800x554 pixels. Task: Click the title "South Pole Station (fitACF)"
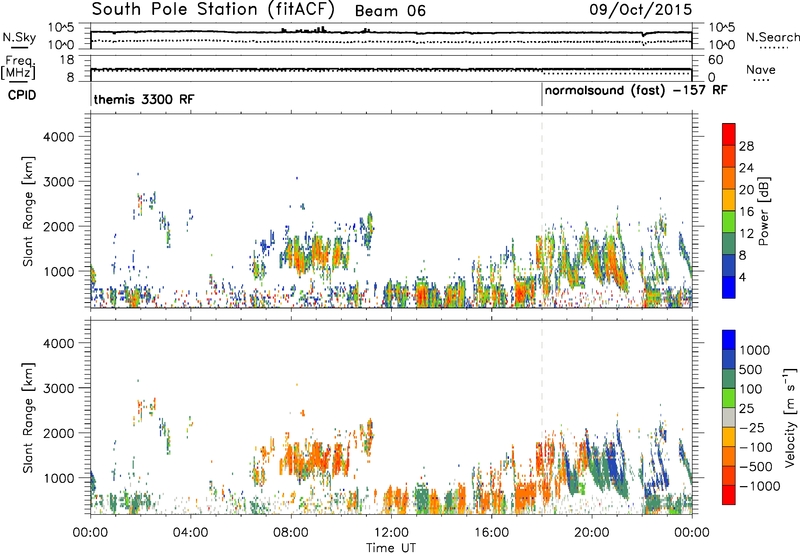click(x=213, y=10)
